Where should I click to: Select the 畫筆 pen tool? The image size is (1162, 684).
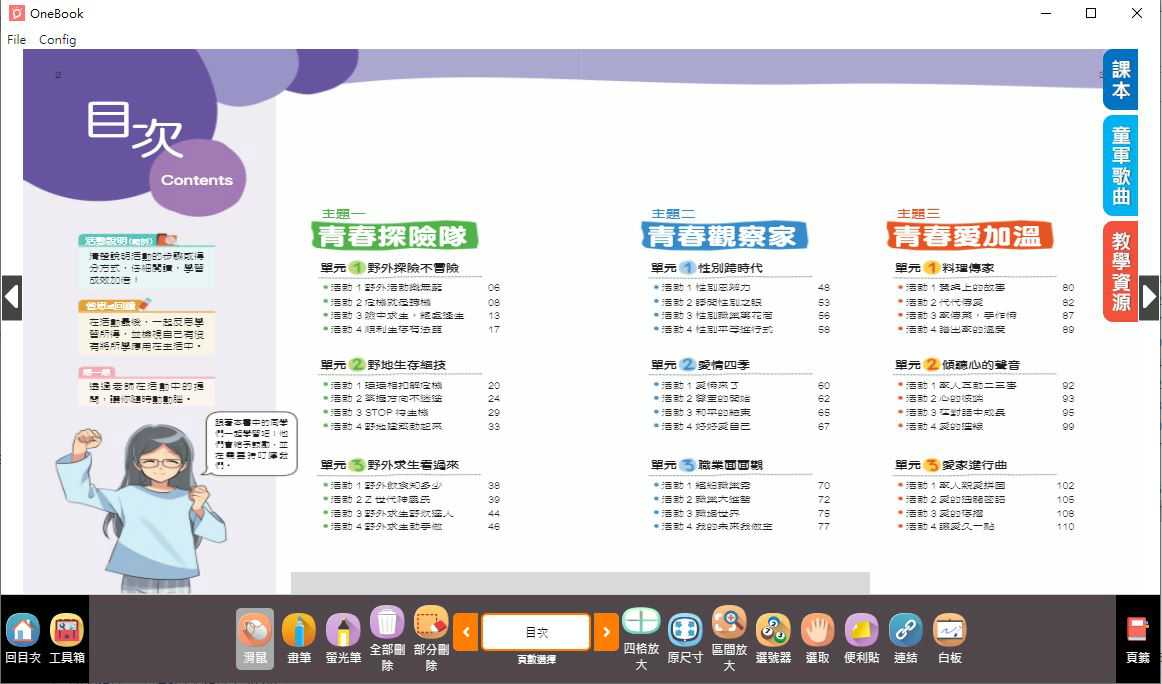pos(299,639)
